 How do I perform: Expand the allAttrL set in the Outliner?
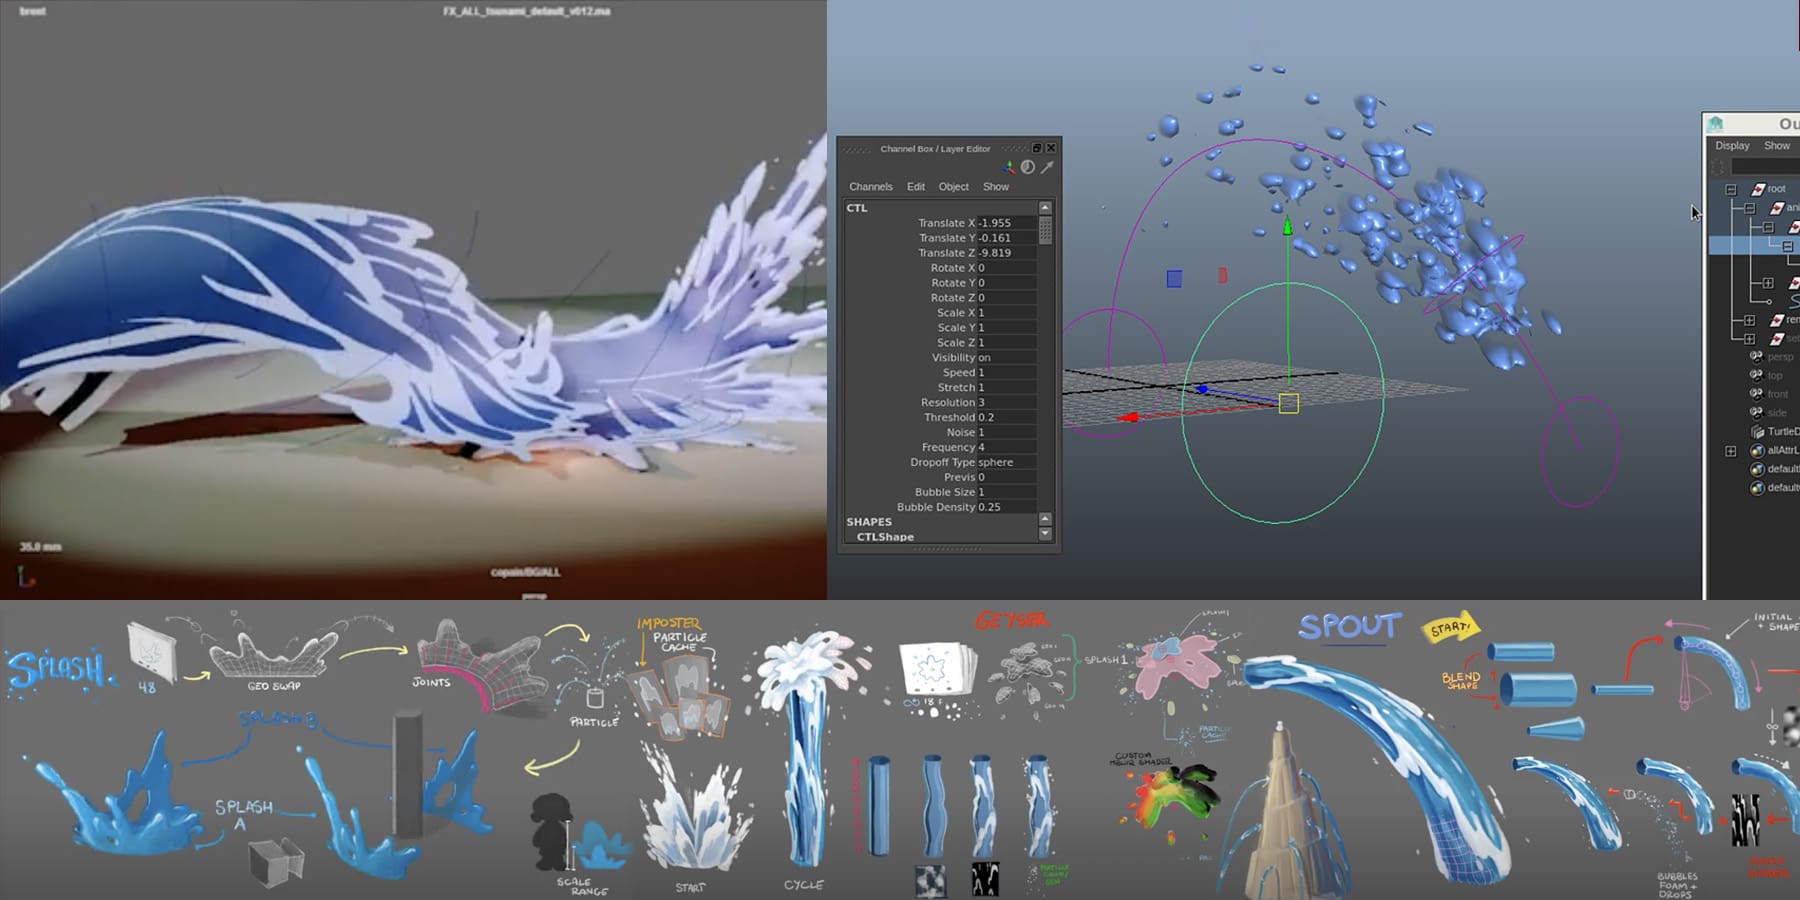pos(1731,451)
